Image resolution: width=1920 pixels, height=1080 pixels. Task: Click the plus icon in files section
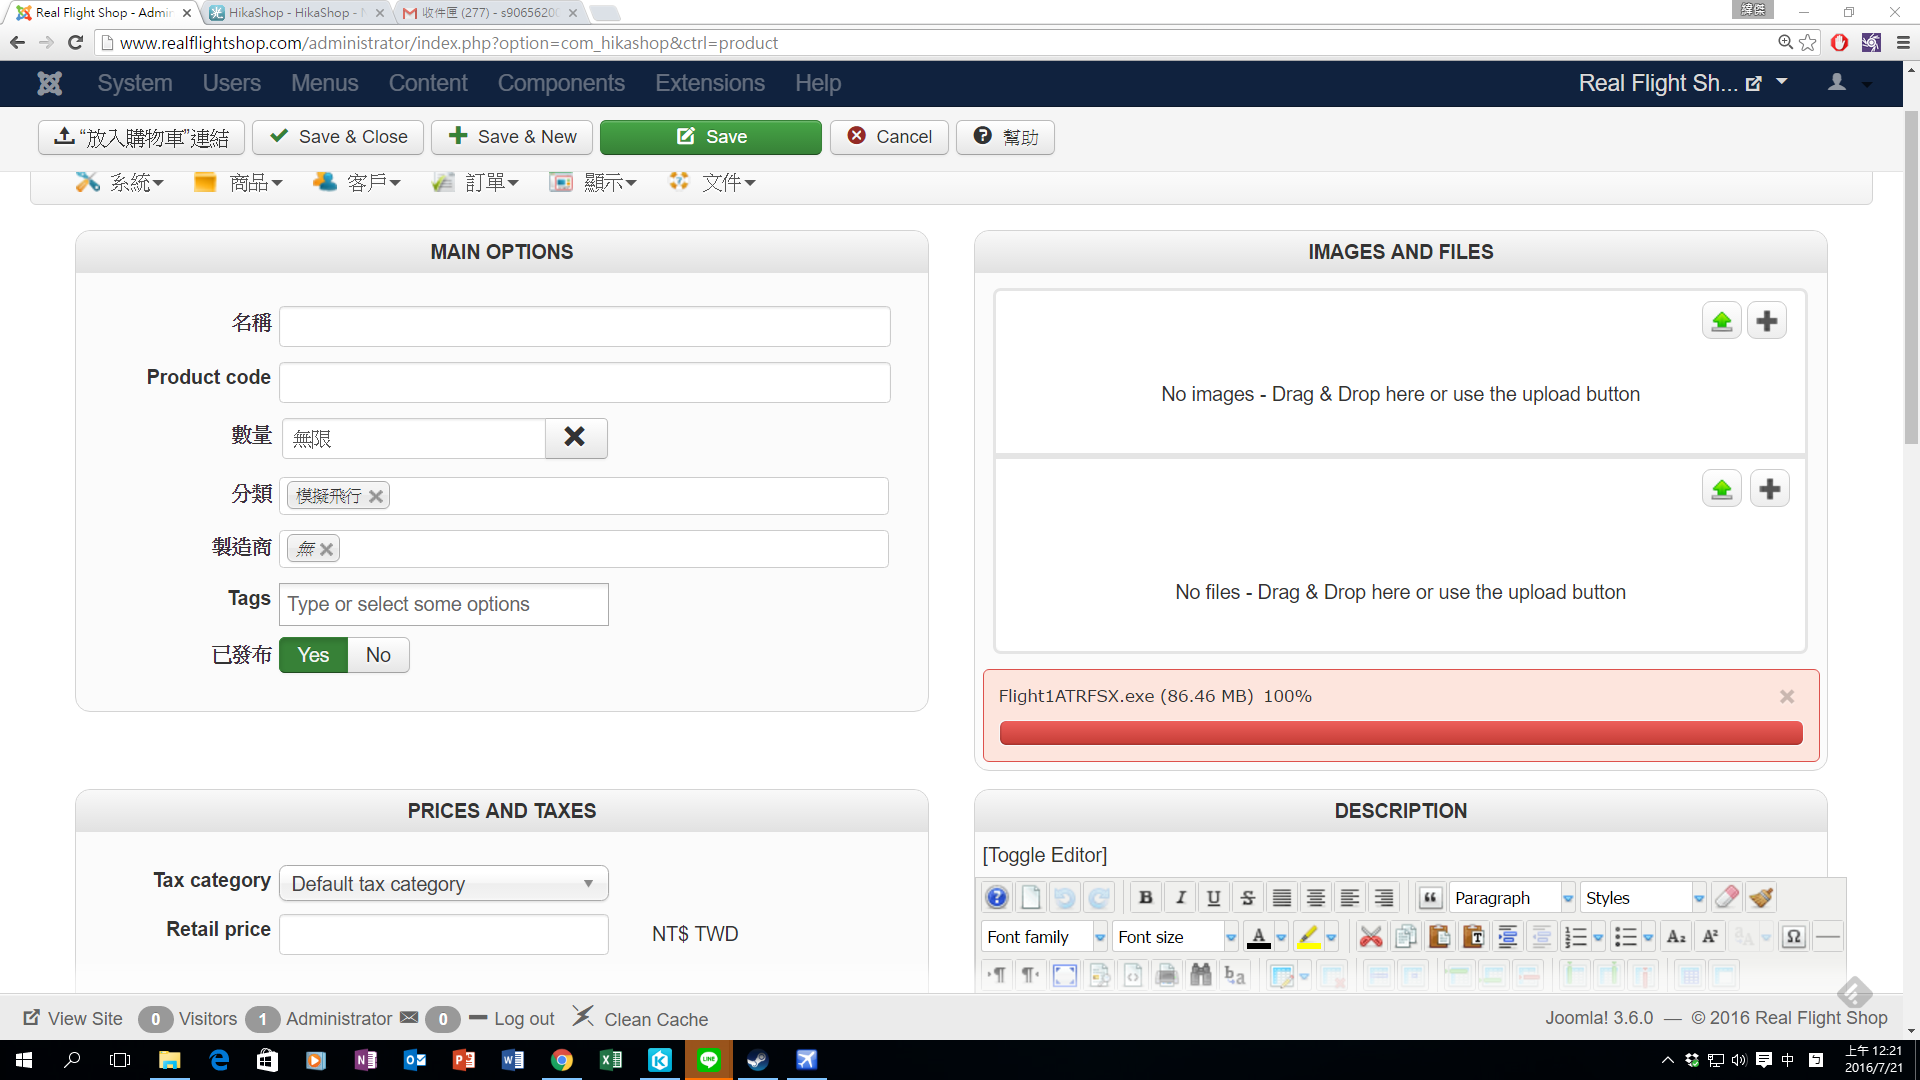1769,489
